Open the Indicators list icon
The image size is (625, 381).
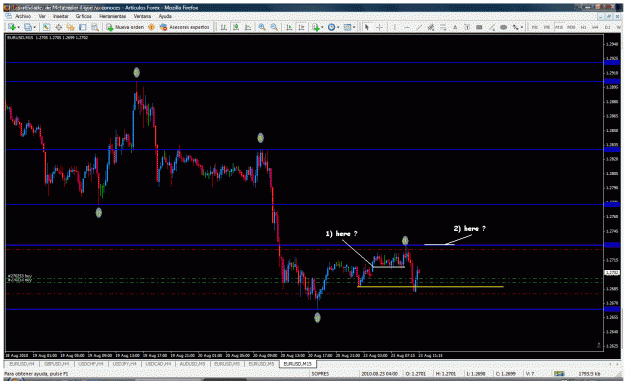pyautogui.click(x=316, y=27)
